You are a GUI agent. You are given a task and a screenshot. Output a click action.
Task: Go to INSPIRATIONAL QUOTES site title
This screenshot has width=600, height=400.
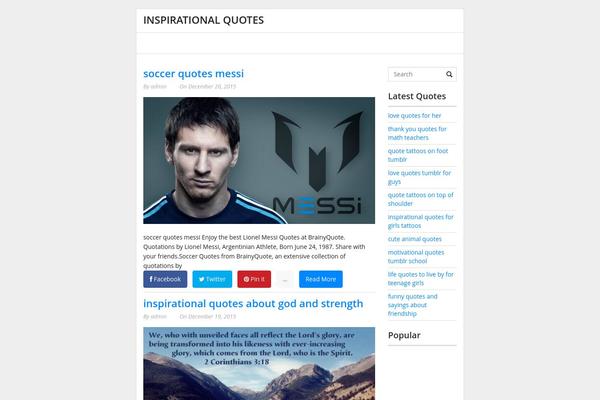tap(204, 20)
